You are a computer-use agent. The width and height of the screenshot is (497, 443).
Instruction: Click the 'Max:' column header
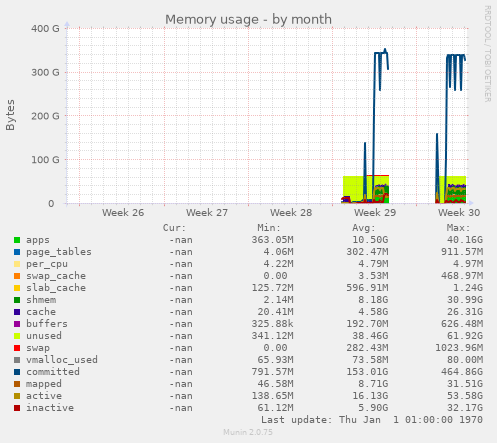(458, 228)
